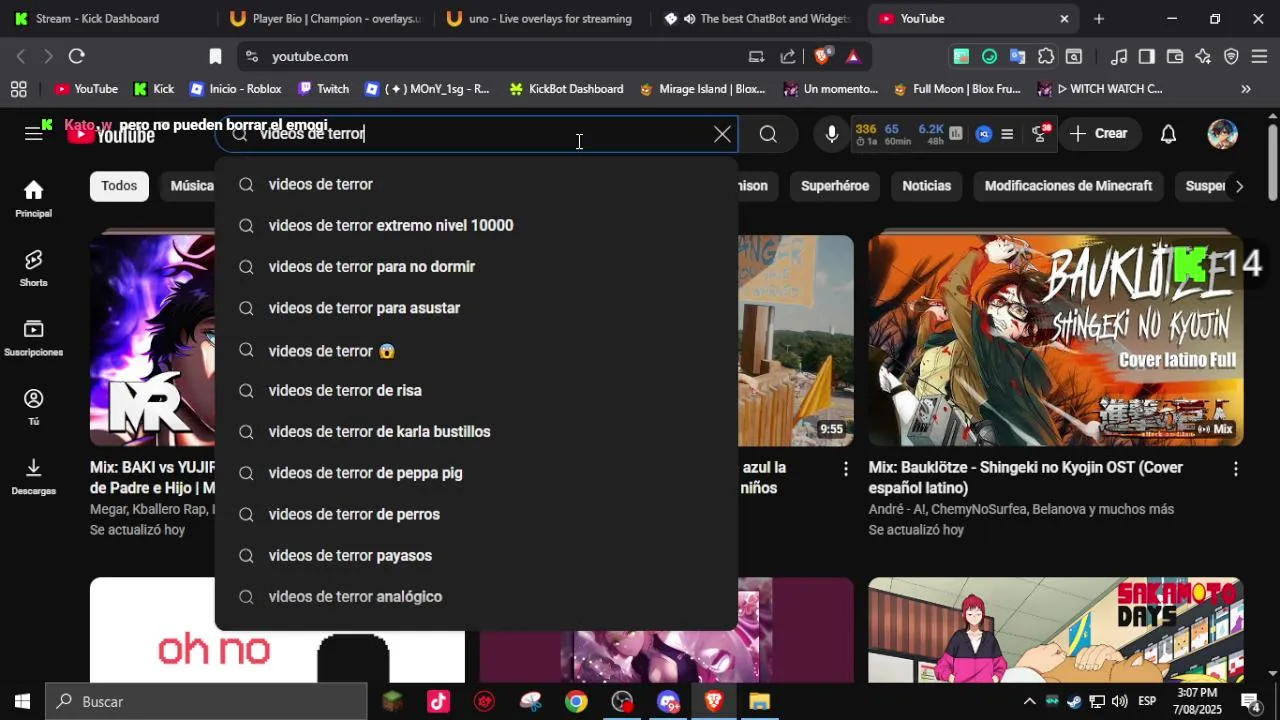1280x720 pixels.
Task: Choose the suggestion with the scared emoji
Action: point(476,350)
